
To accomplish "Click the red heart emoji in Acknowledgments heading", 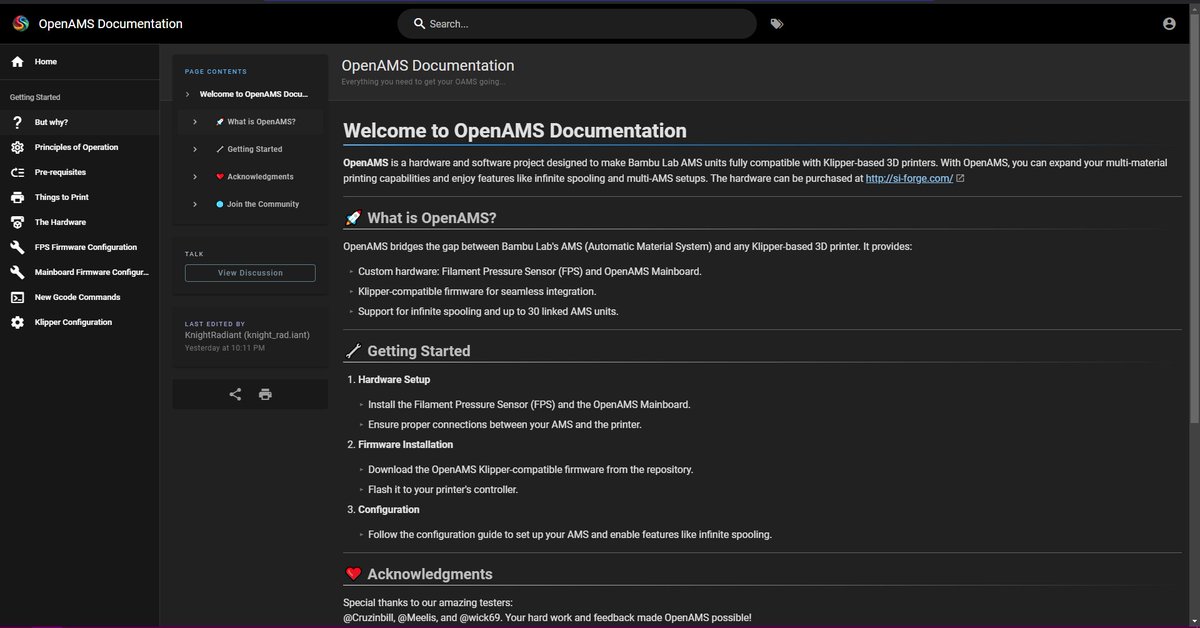I will point(353,574).
